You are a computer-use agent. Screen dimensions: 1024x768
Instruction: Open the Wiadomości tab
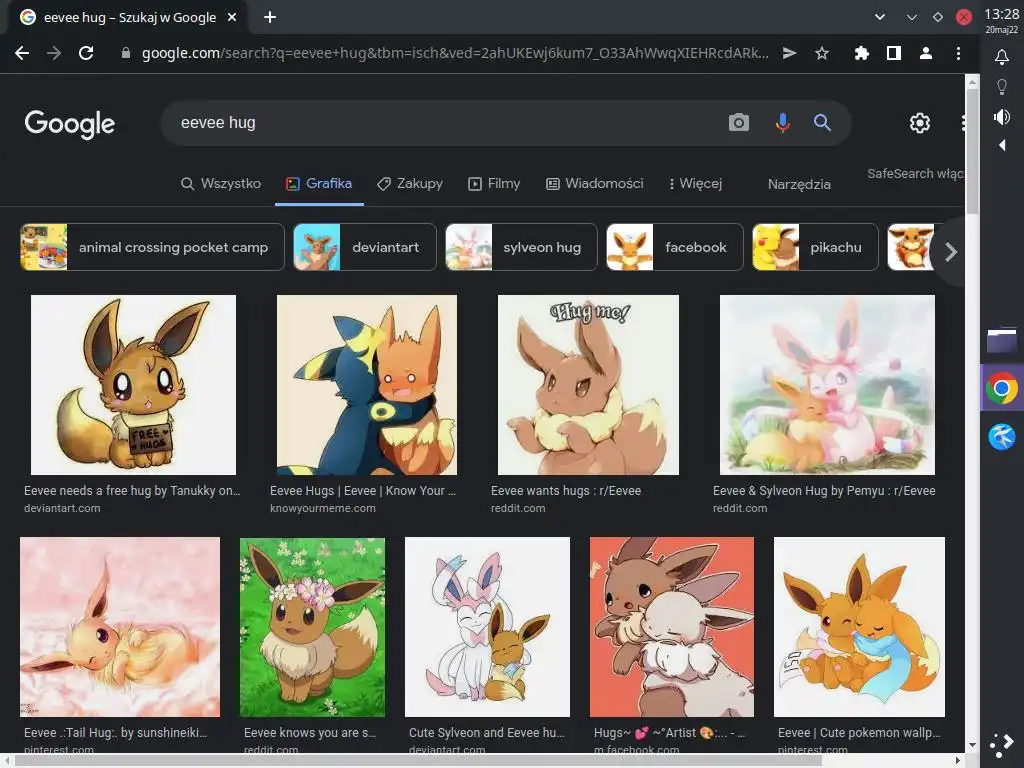595,184
